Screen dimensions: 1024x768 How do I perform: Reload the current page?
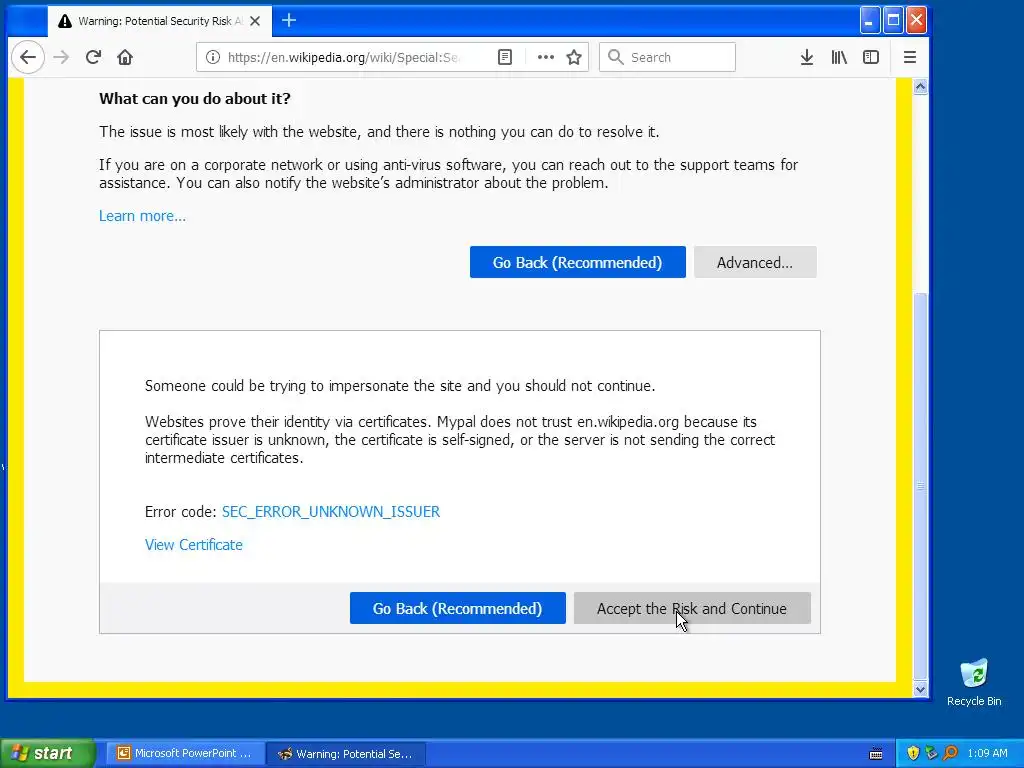coord(93,57)
